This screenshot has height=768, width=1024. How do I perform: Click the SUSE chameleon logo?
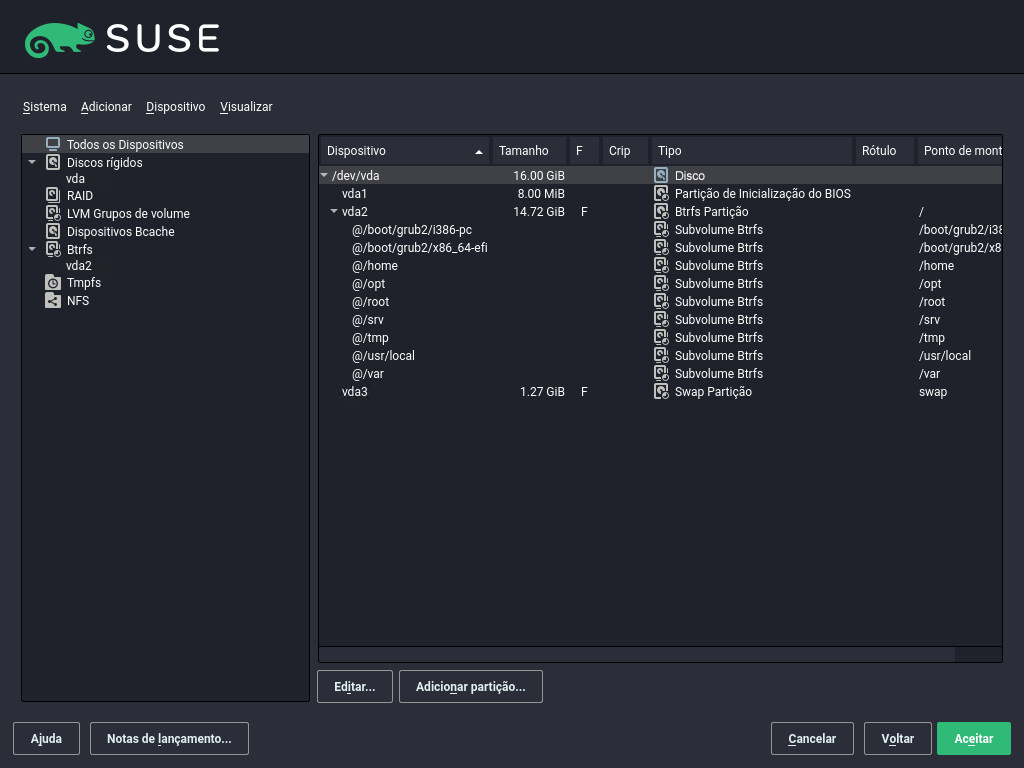[x=59, y=39]
